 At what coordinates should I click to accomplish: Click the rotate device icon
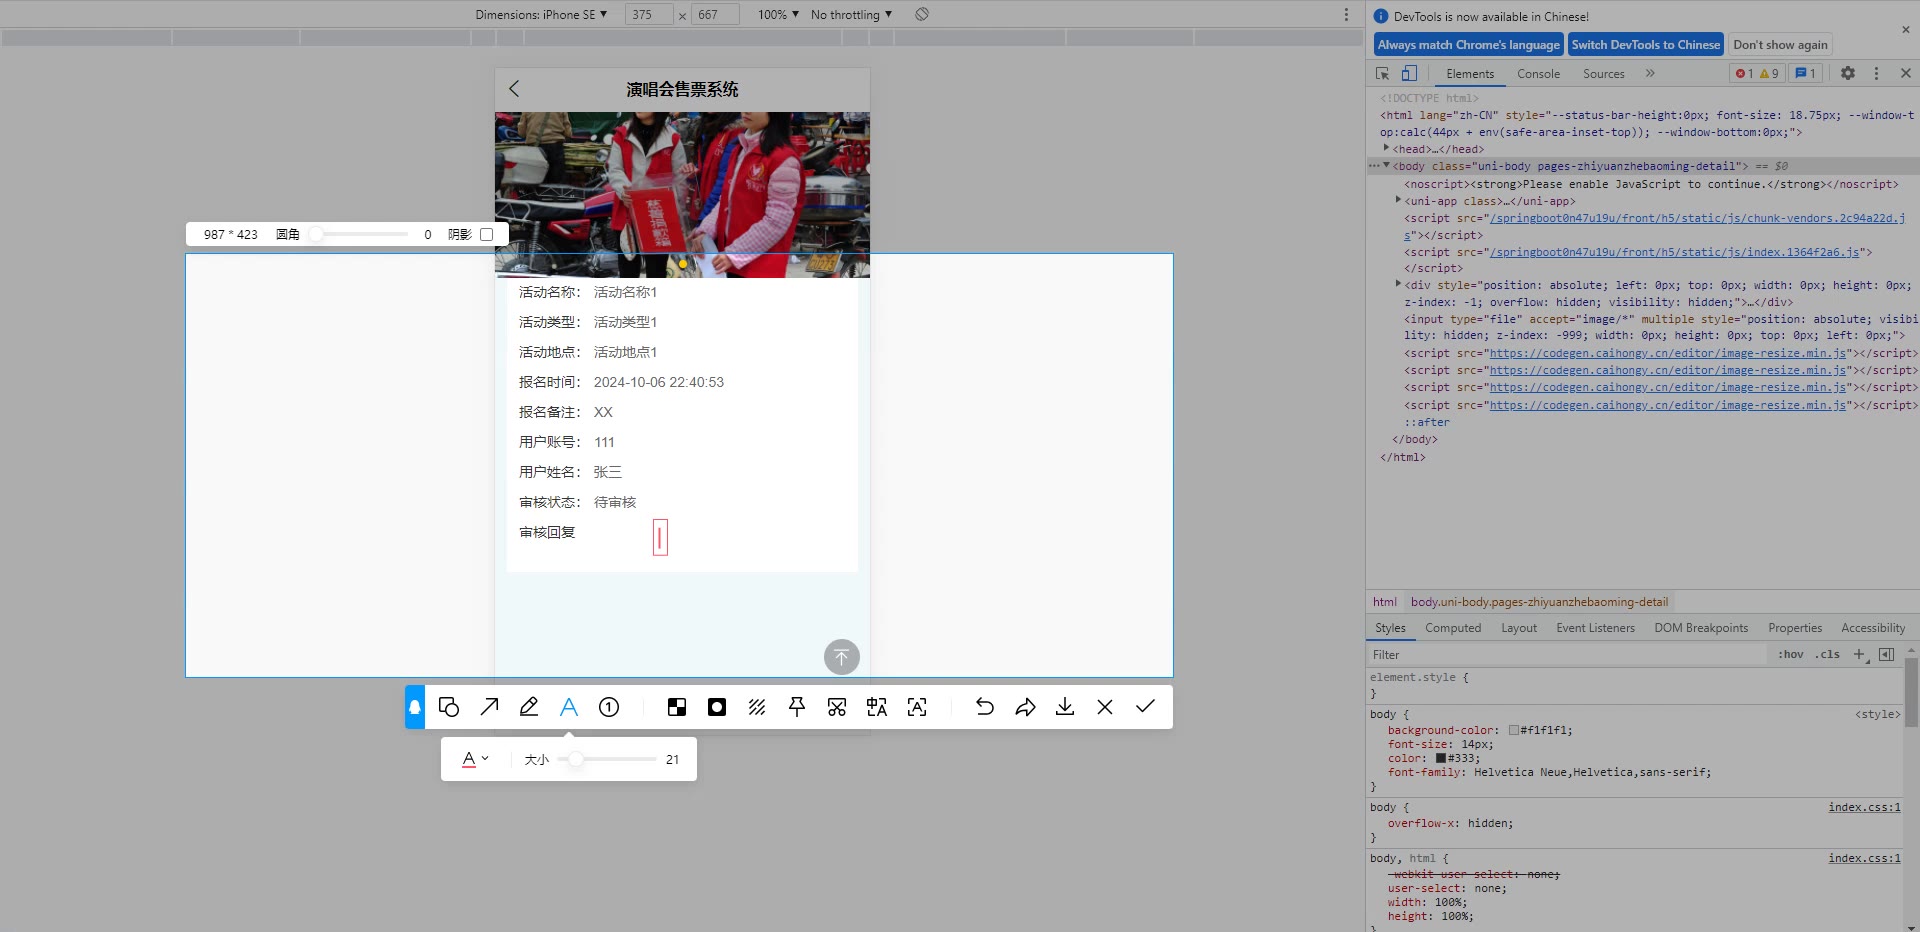point(922,14)
